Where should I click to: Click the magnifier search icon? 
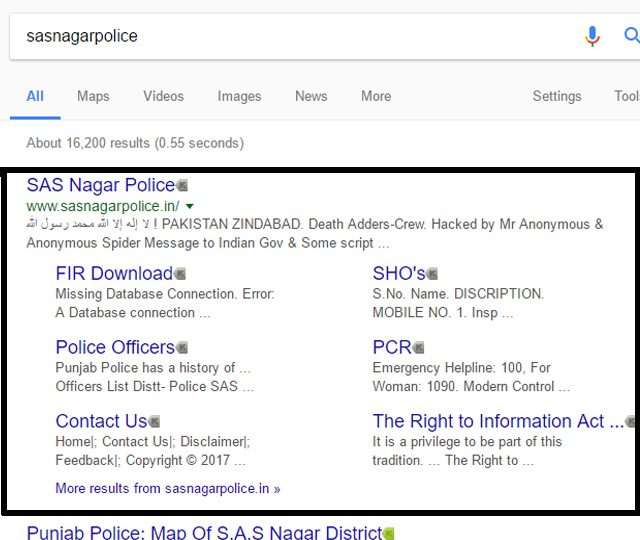click(x=632, y=36)
